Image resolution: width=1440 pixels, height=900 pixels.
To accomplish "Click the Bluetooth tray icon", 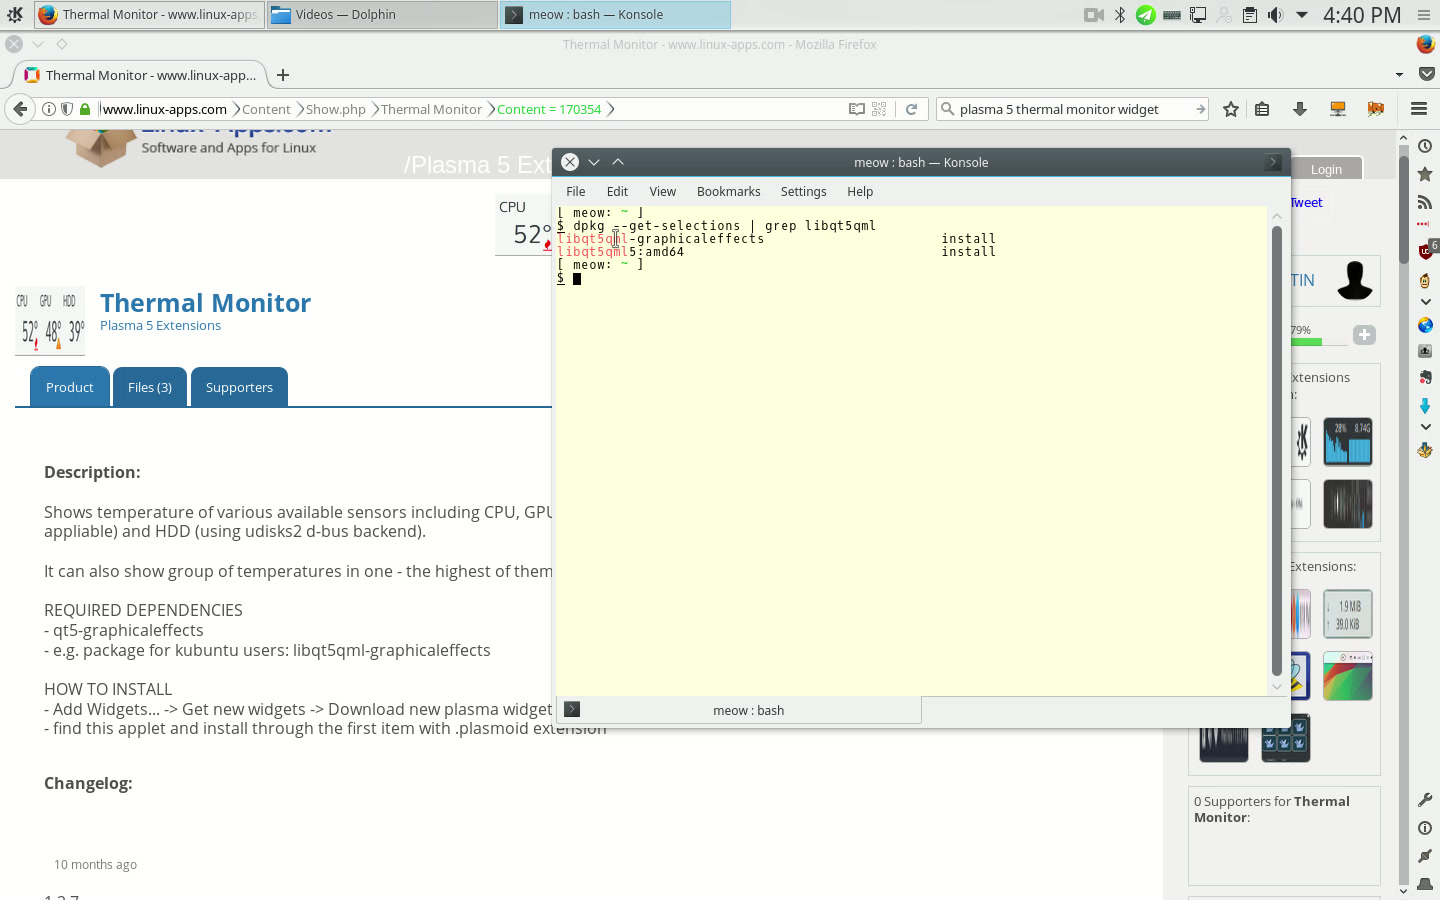I will [1120, 15].
